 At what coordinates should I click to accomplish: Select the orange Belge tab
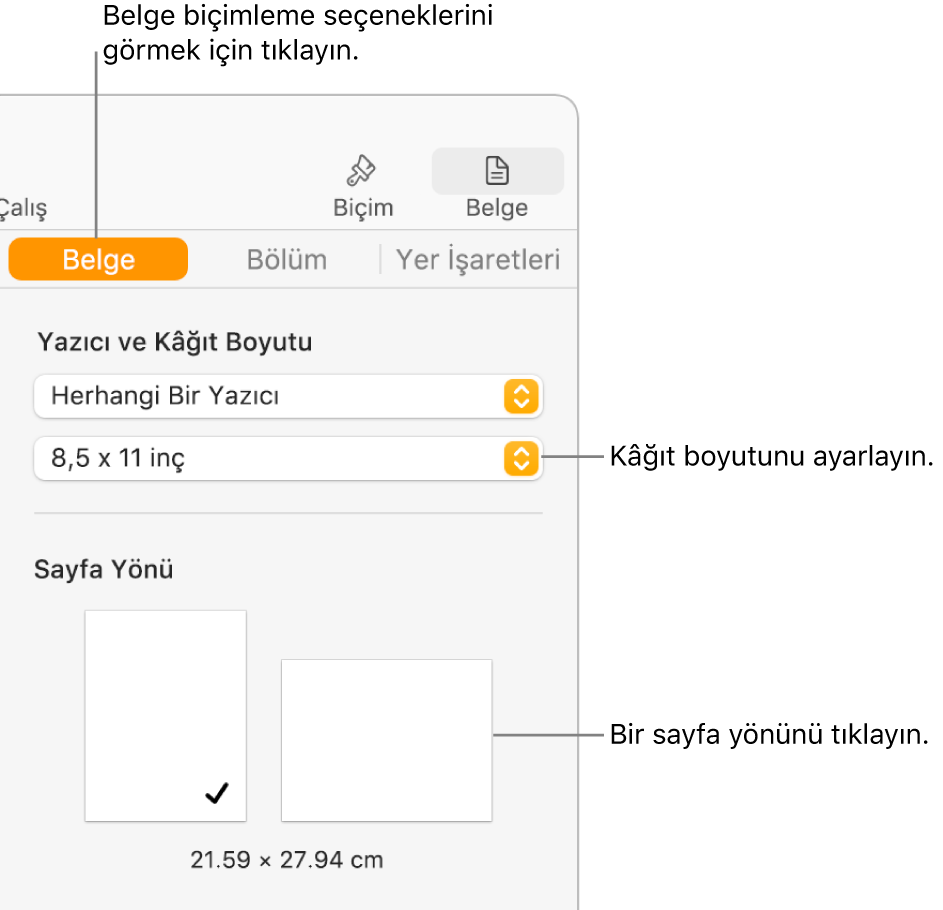point(98,259)
